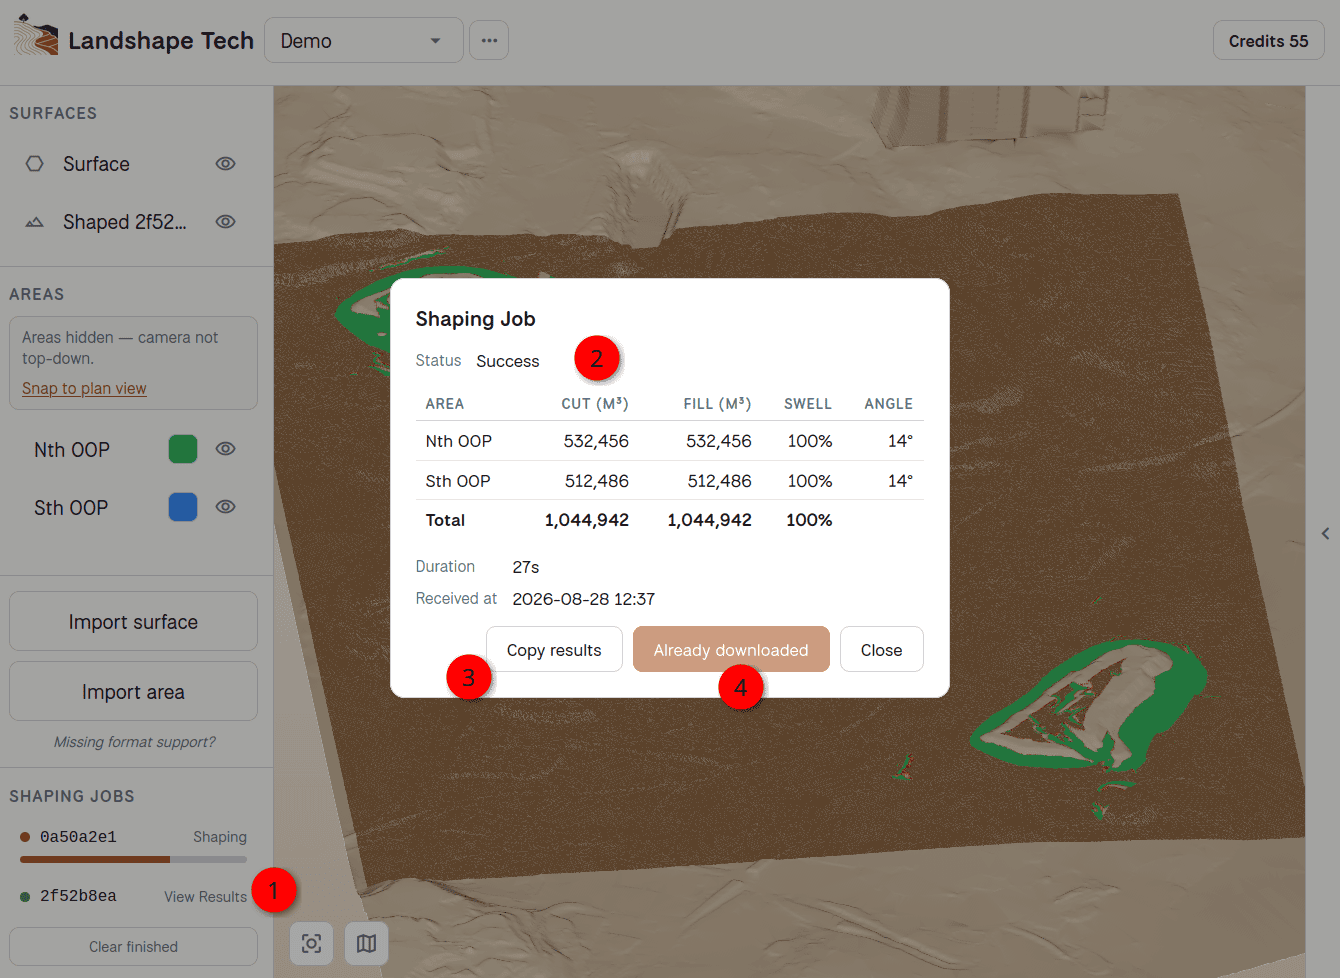Click the Sth OOP row in results table
1340x978 pixels.
669,481
